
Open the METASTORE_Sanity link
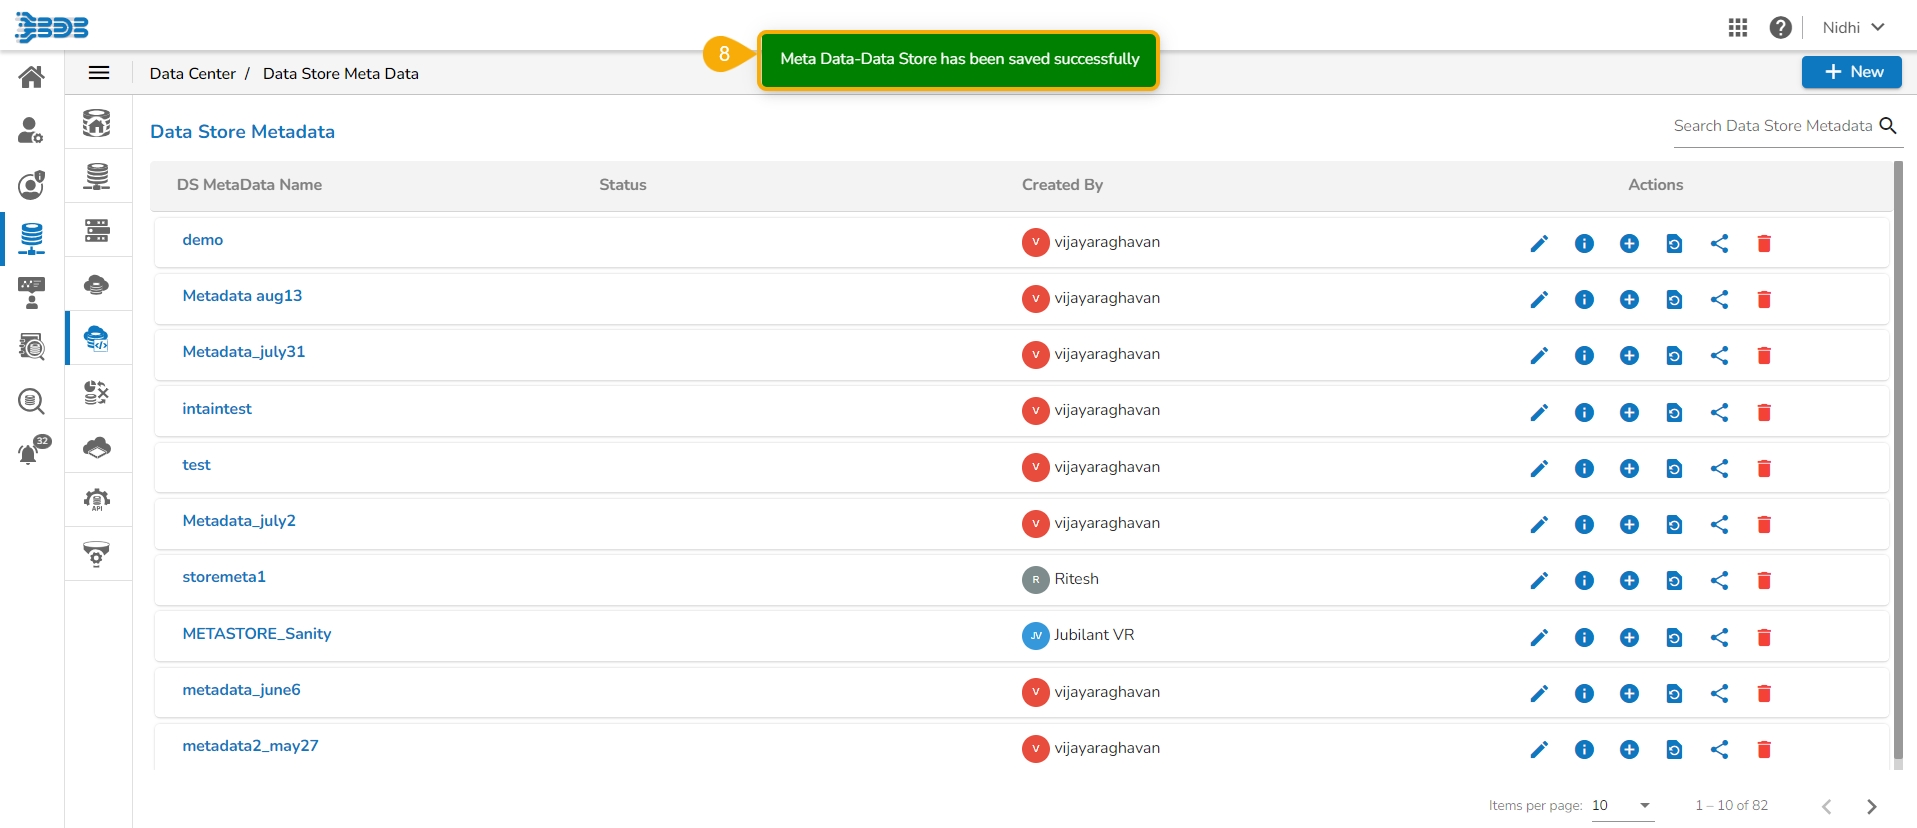coord(257,633)
